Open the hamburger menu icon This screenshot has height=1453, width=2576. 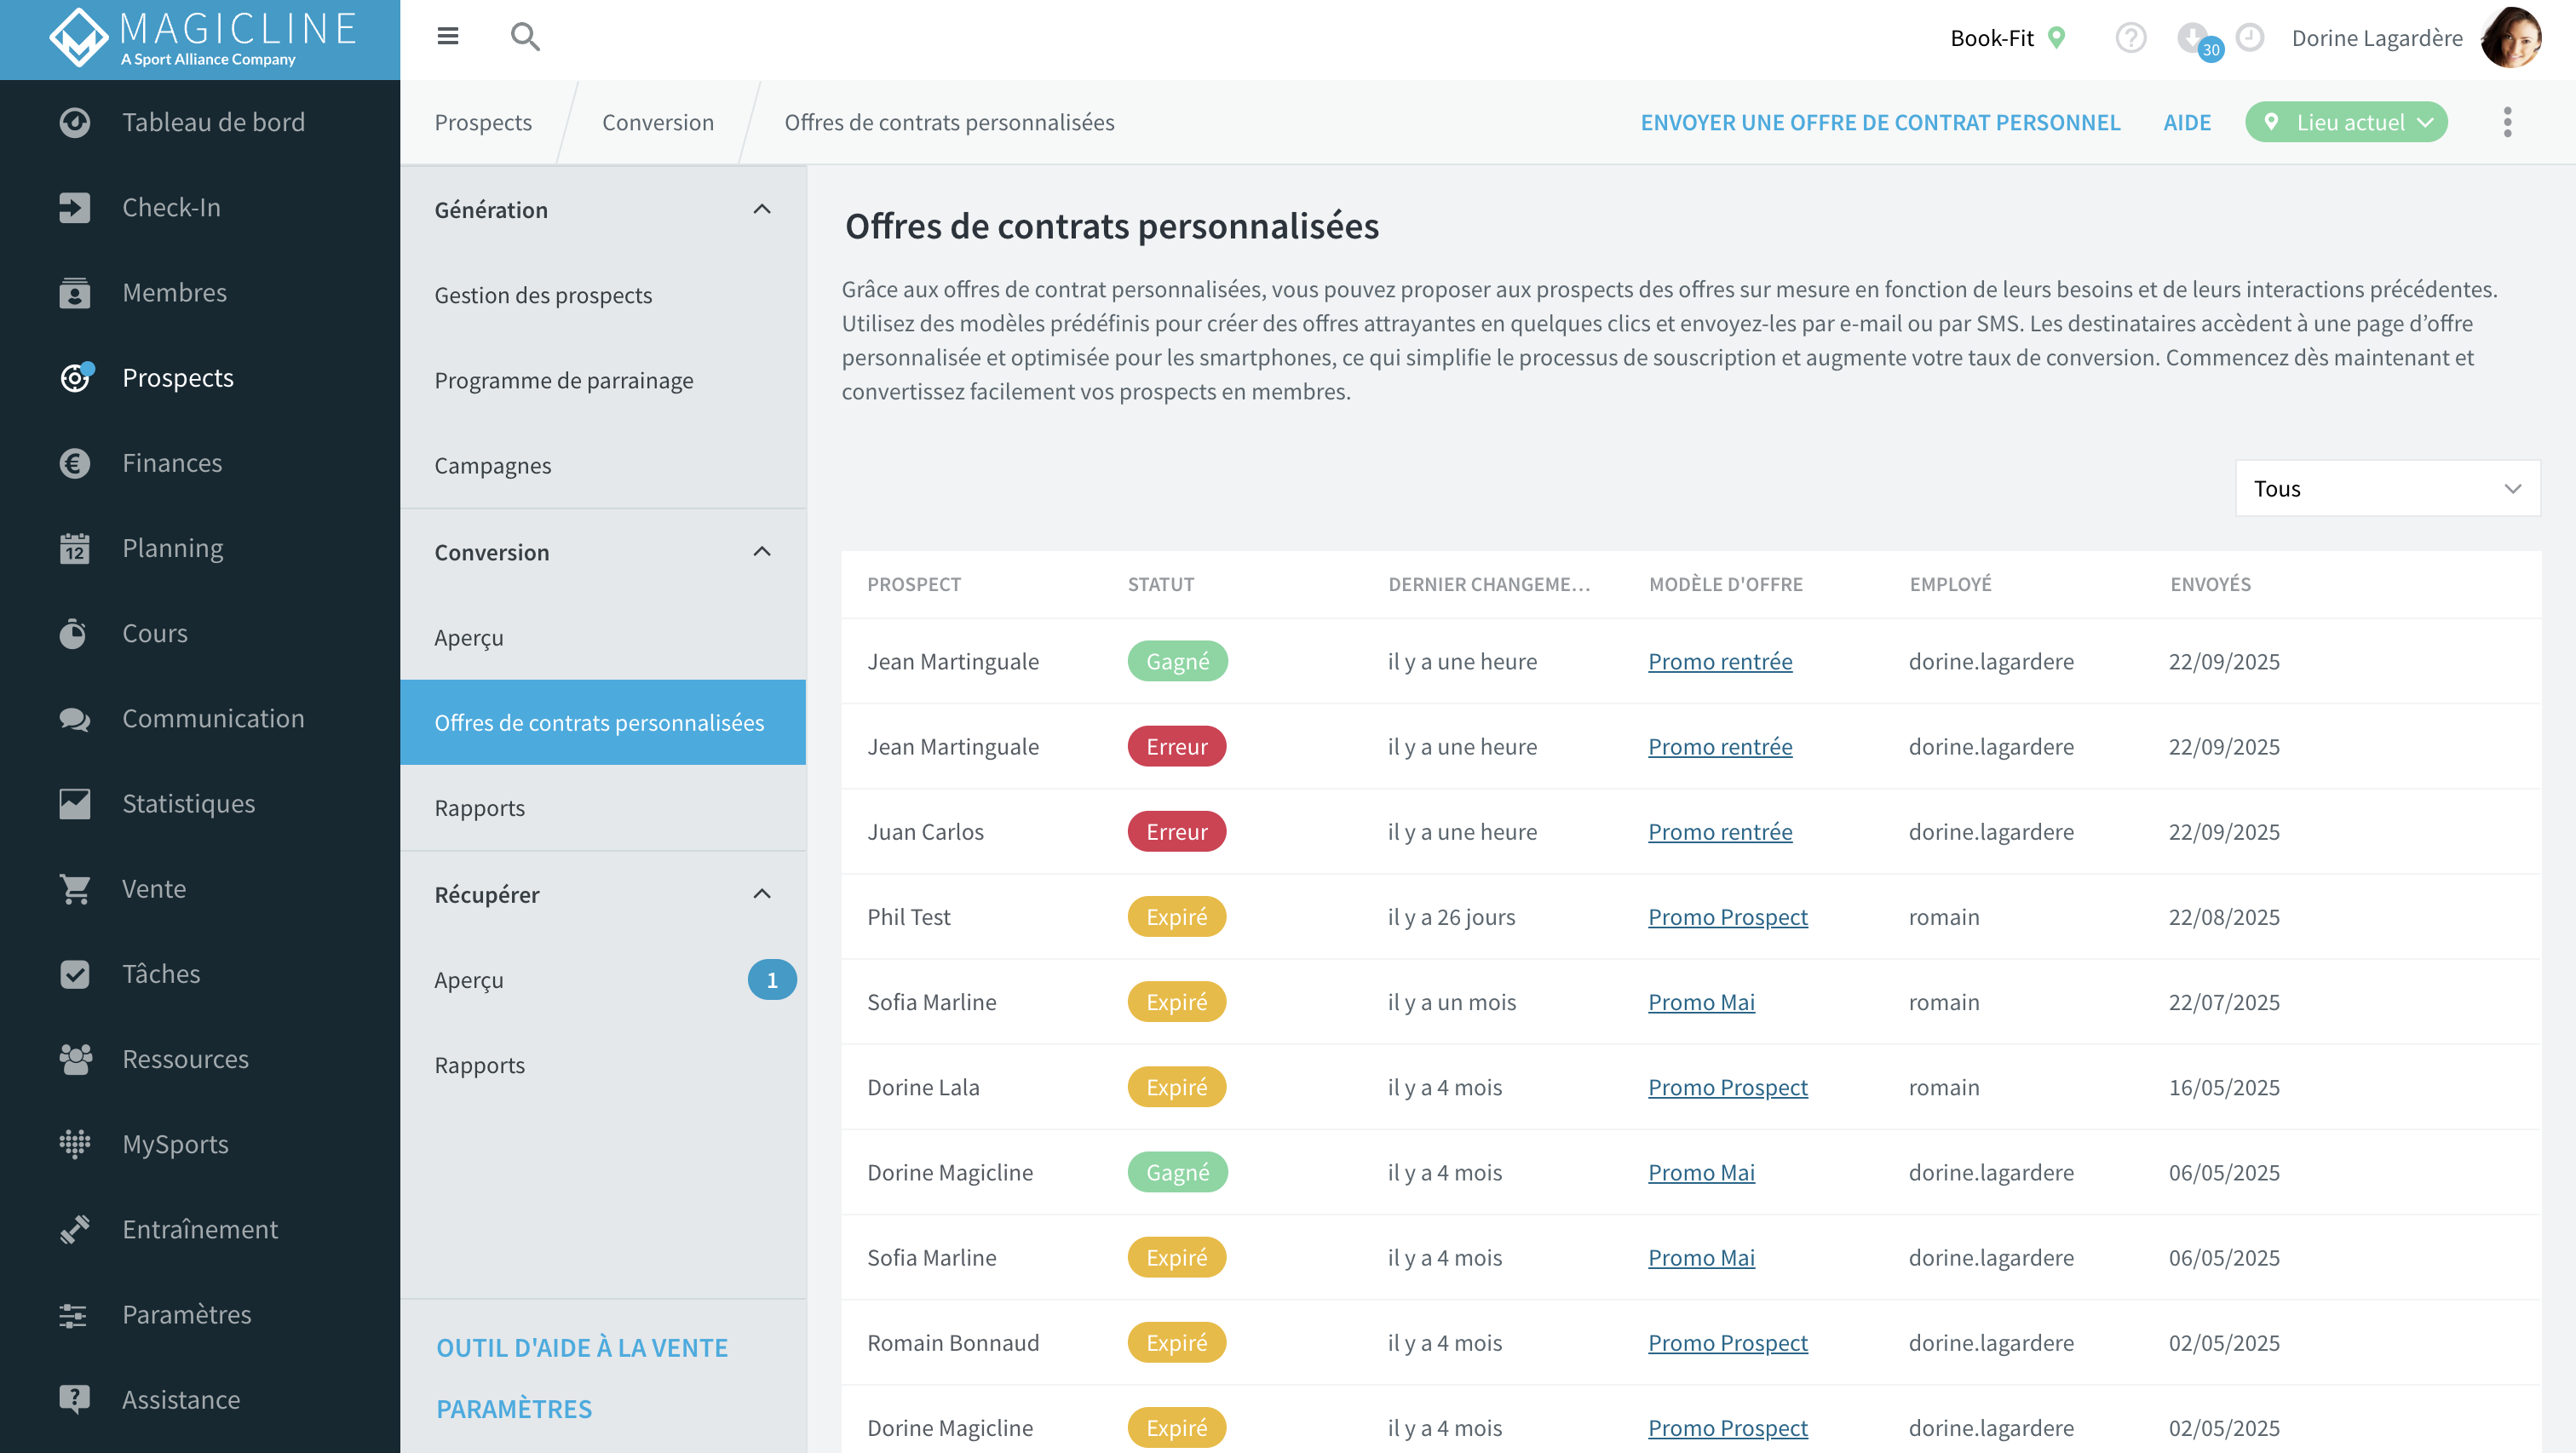click(x=447, y=37)
